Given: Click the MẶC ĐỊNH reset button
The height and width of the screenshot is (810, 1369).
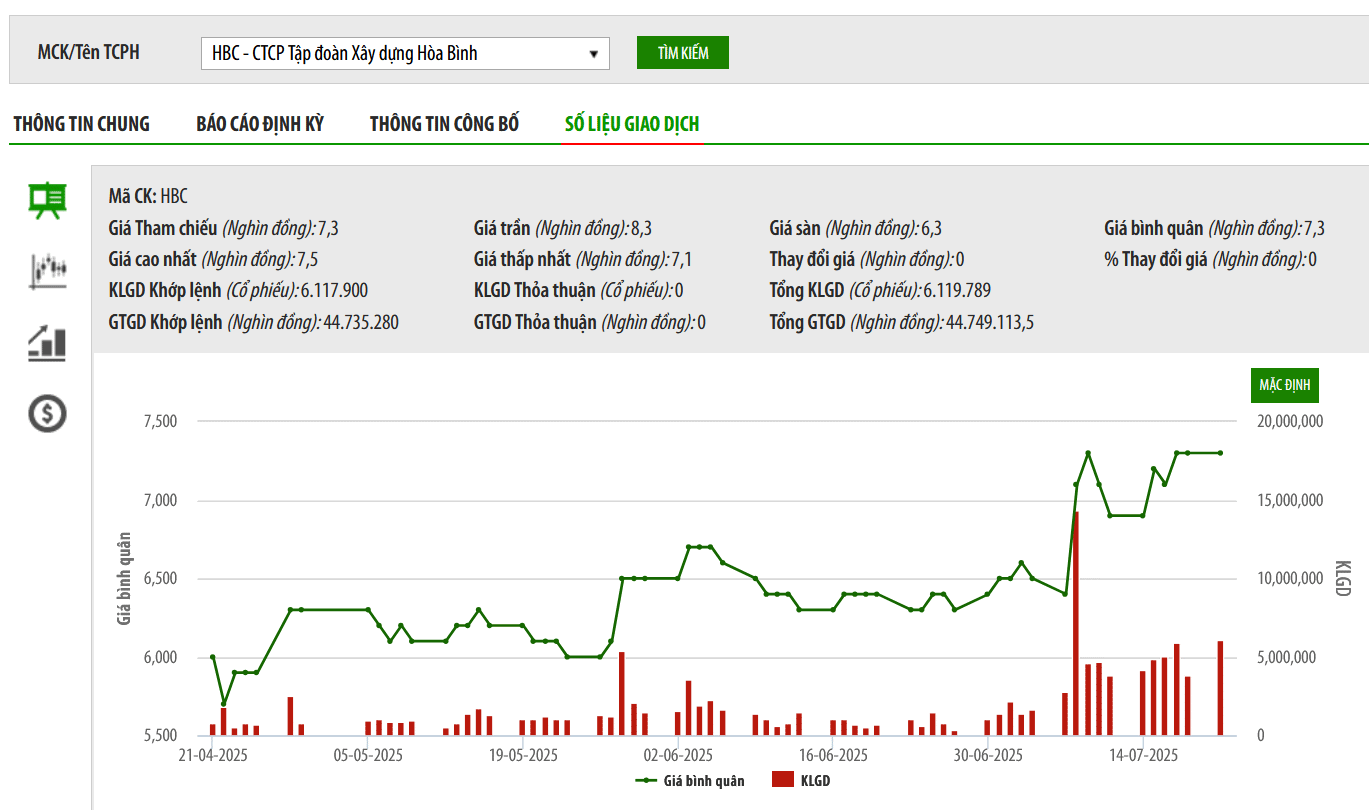Looking at the screenshot, I should (x=1285, y=385).
